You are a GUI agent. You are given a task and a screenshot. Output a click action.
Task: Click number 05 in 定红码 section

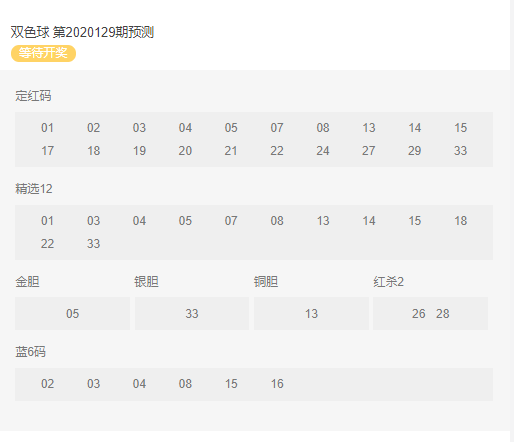click(231, 128)
